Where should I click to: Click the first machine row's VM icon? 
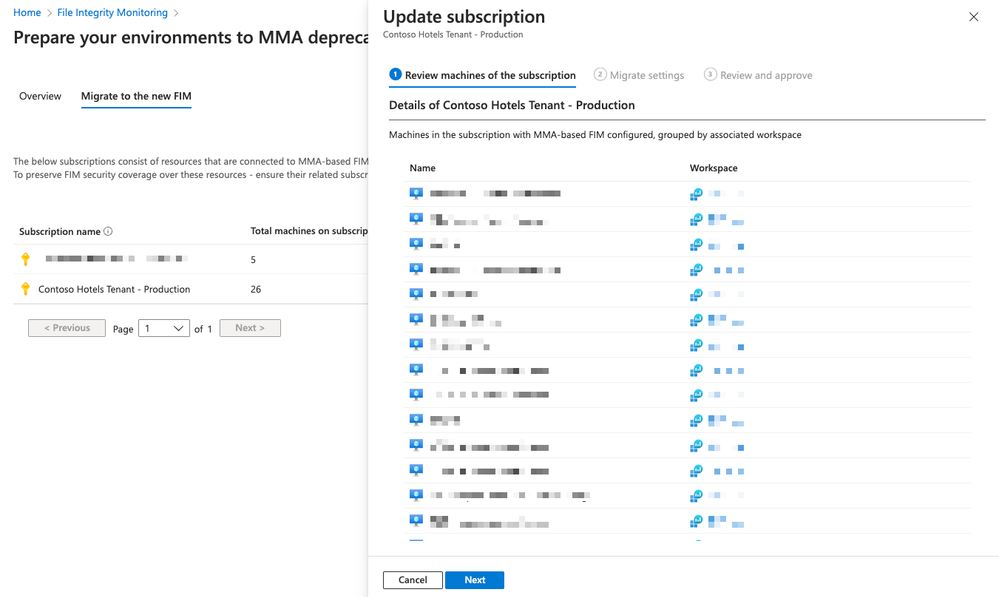(x=416, y=194)
